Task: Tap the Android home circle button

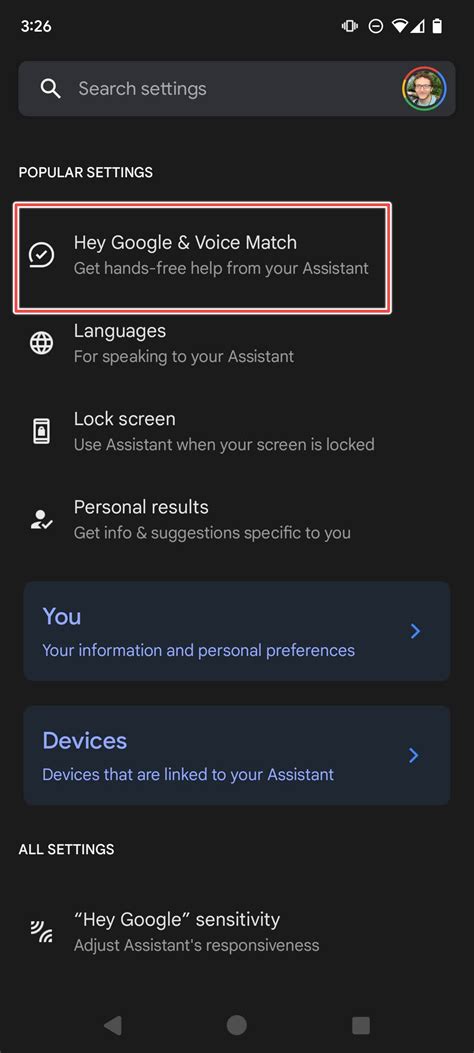Action: click(x=236, y=1025)
